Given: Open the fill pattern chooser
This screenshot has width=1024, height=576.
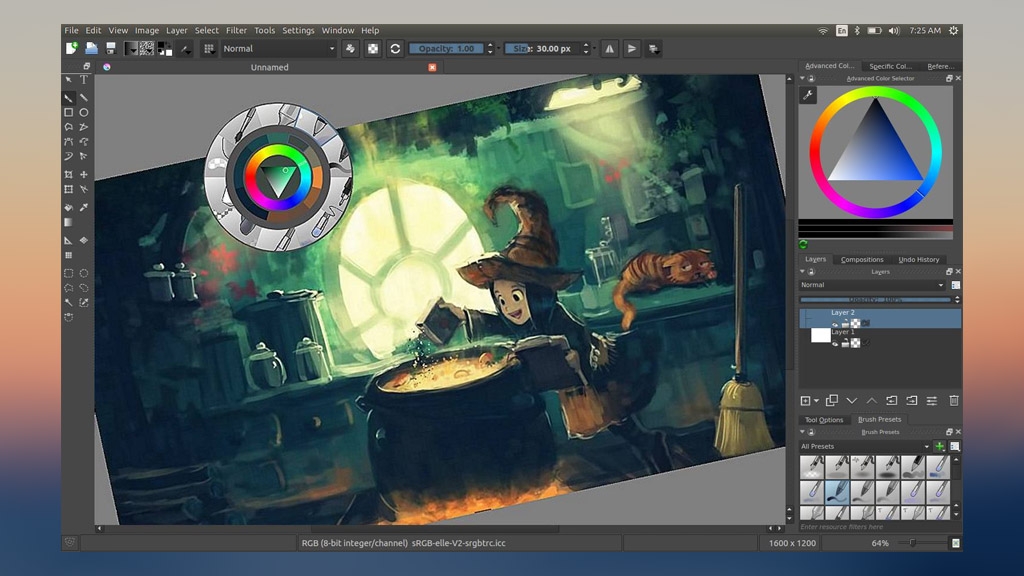Looking at the screenshot, I should pos(147,48).
